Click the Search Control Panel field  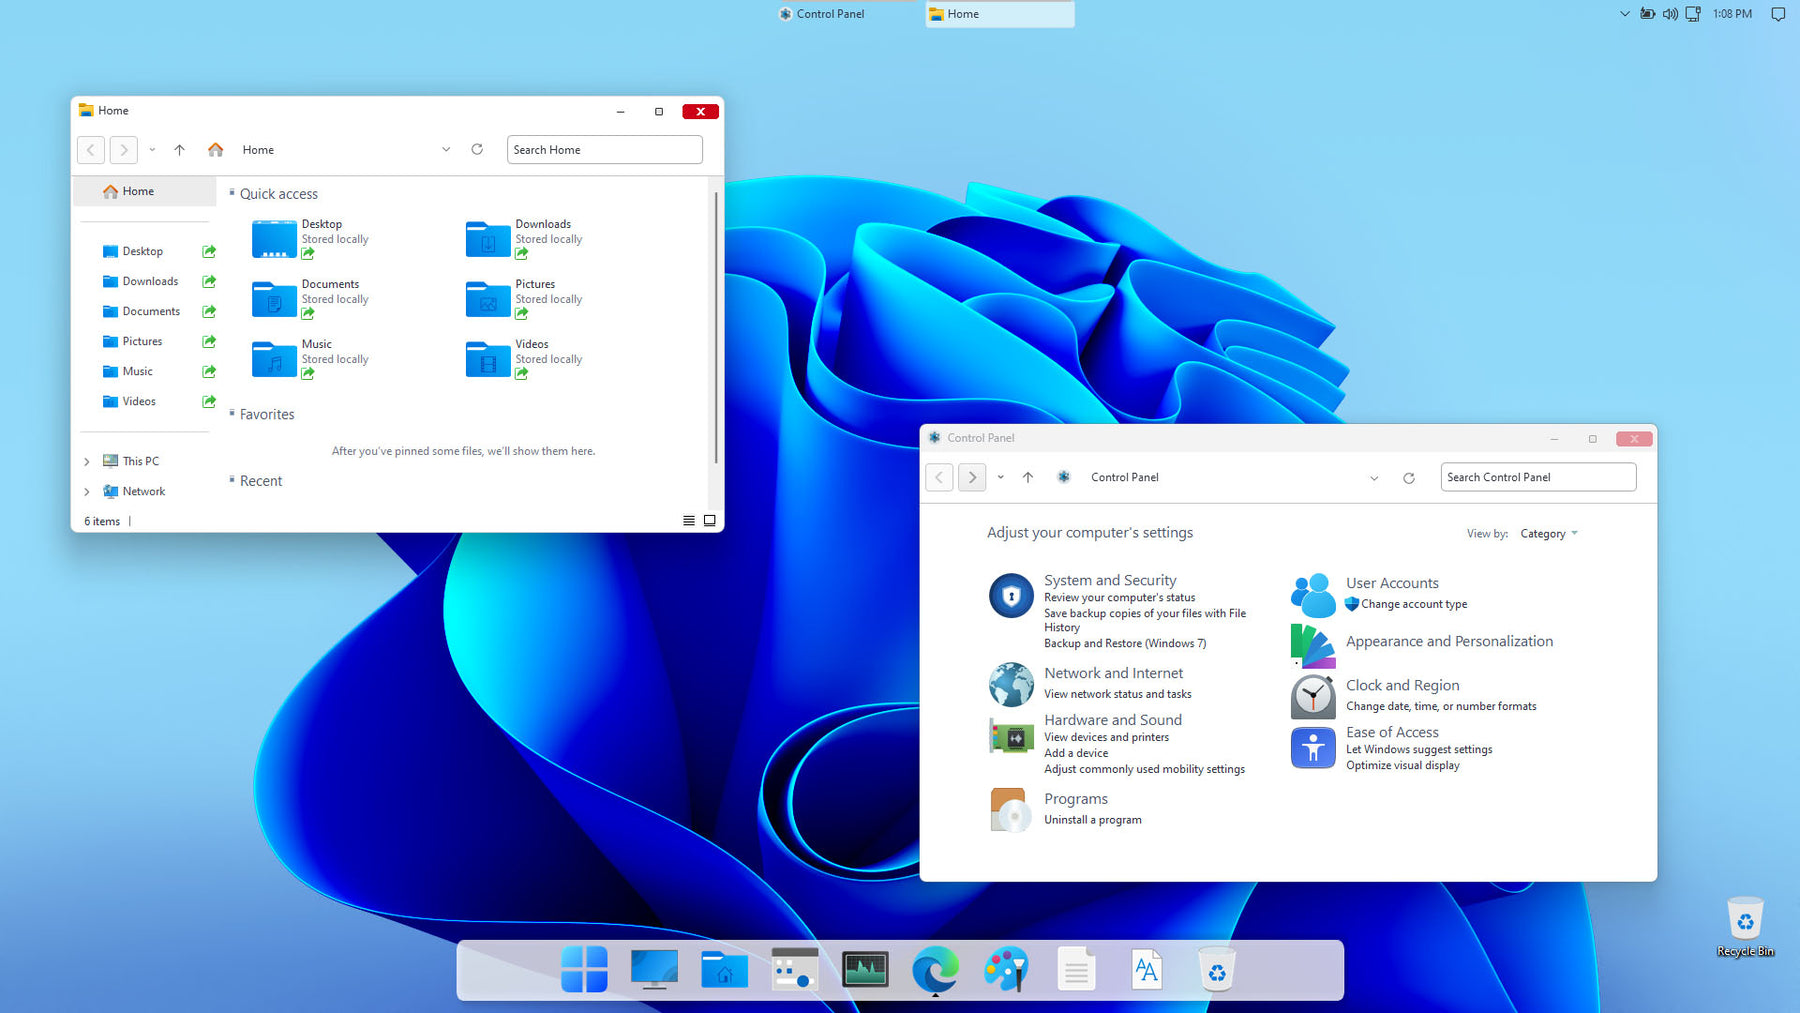click(x=1537, y=478)
